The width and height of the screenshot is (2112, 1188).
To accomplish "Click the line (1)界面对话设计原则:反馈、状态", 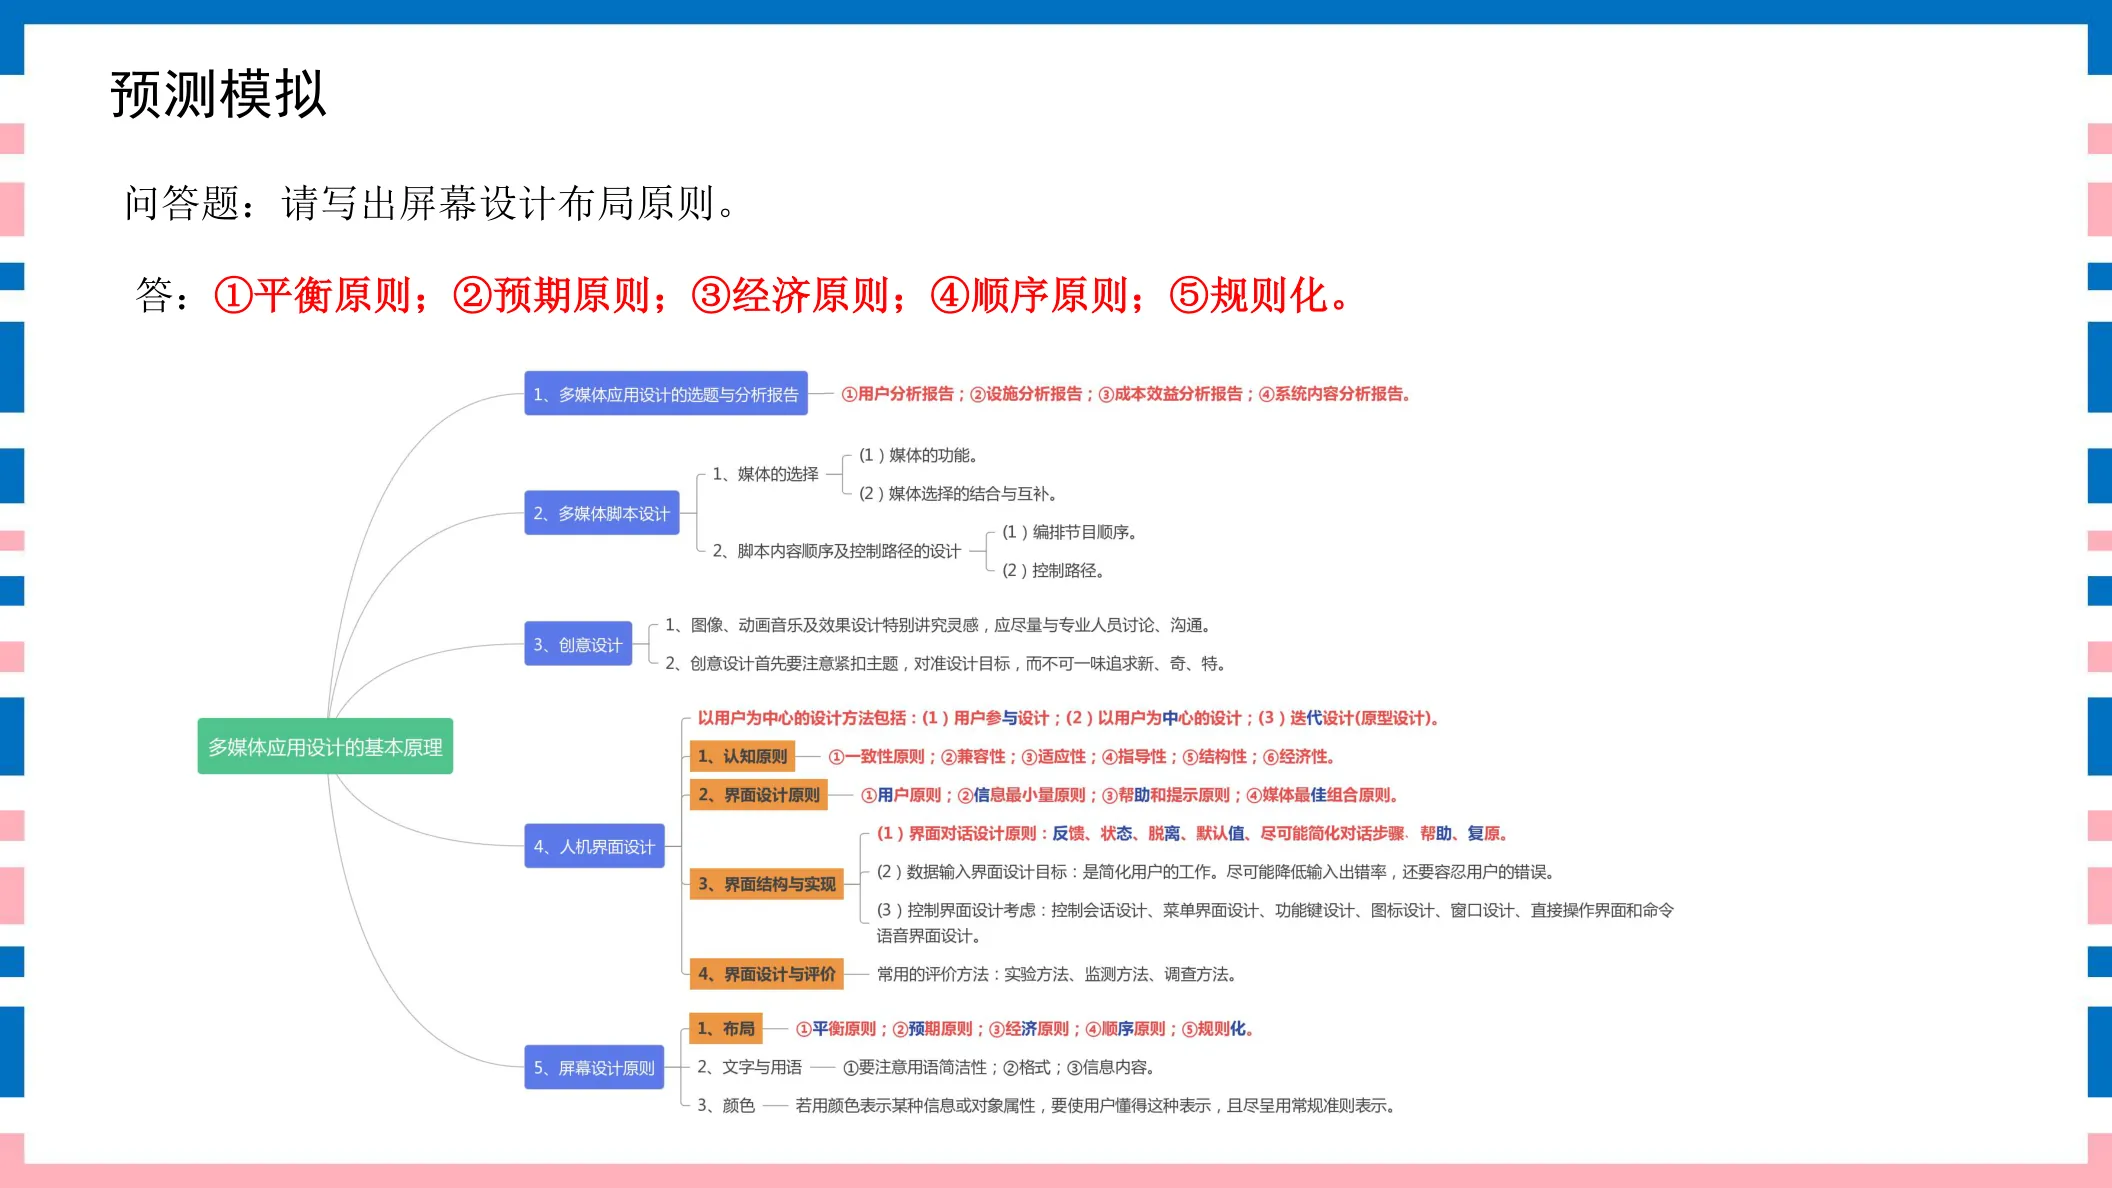I will [1192, 833].
